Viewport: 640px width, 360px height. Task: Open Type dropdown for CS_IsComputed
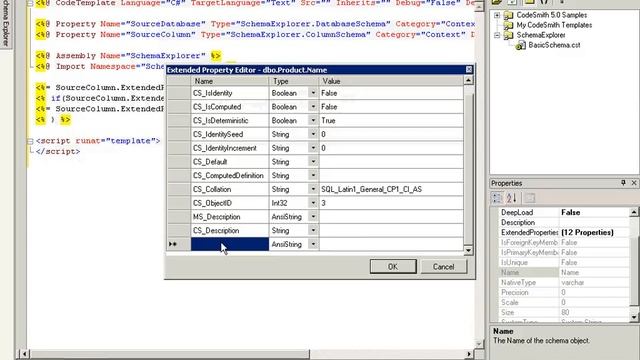tap(313, 107)
